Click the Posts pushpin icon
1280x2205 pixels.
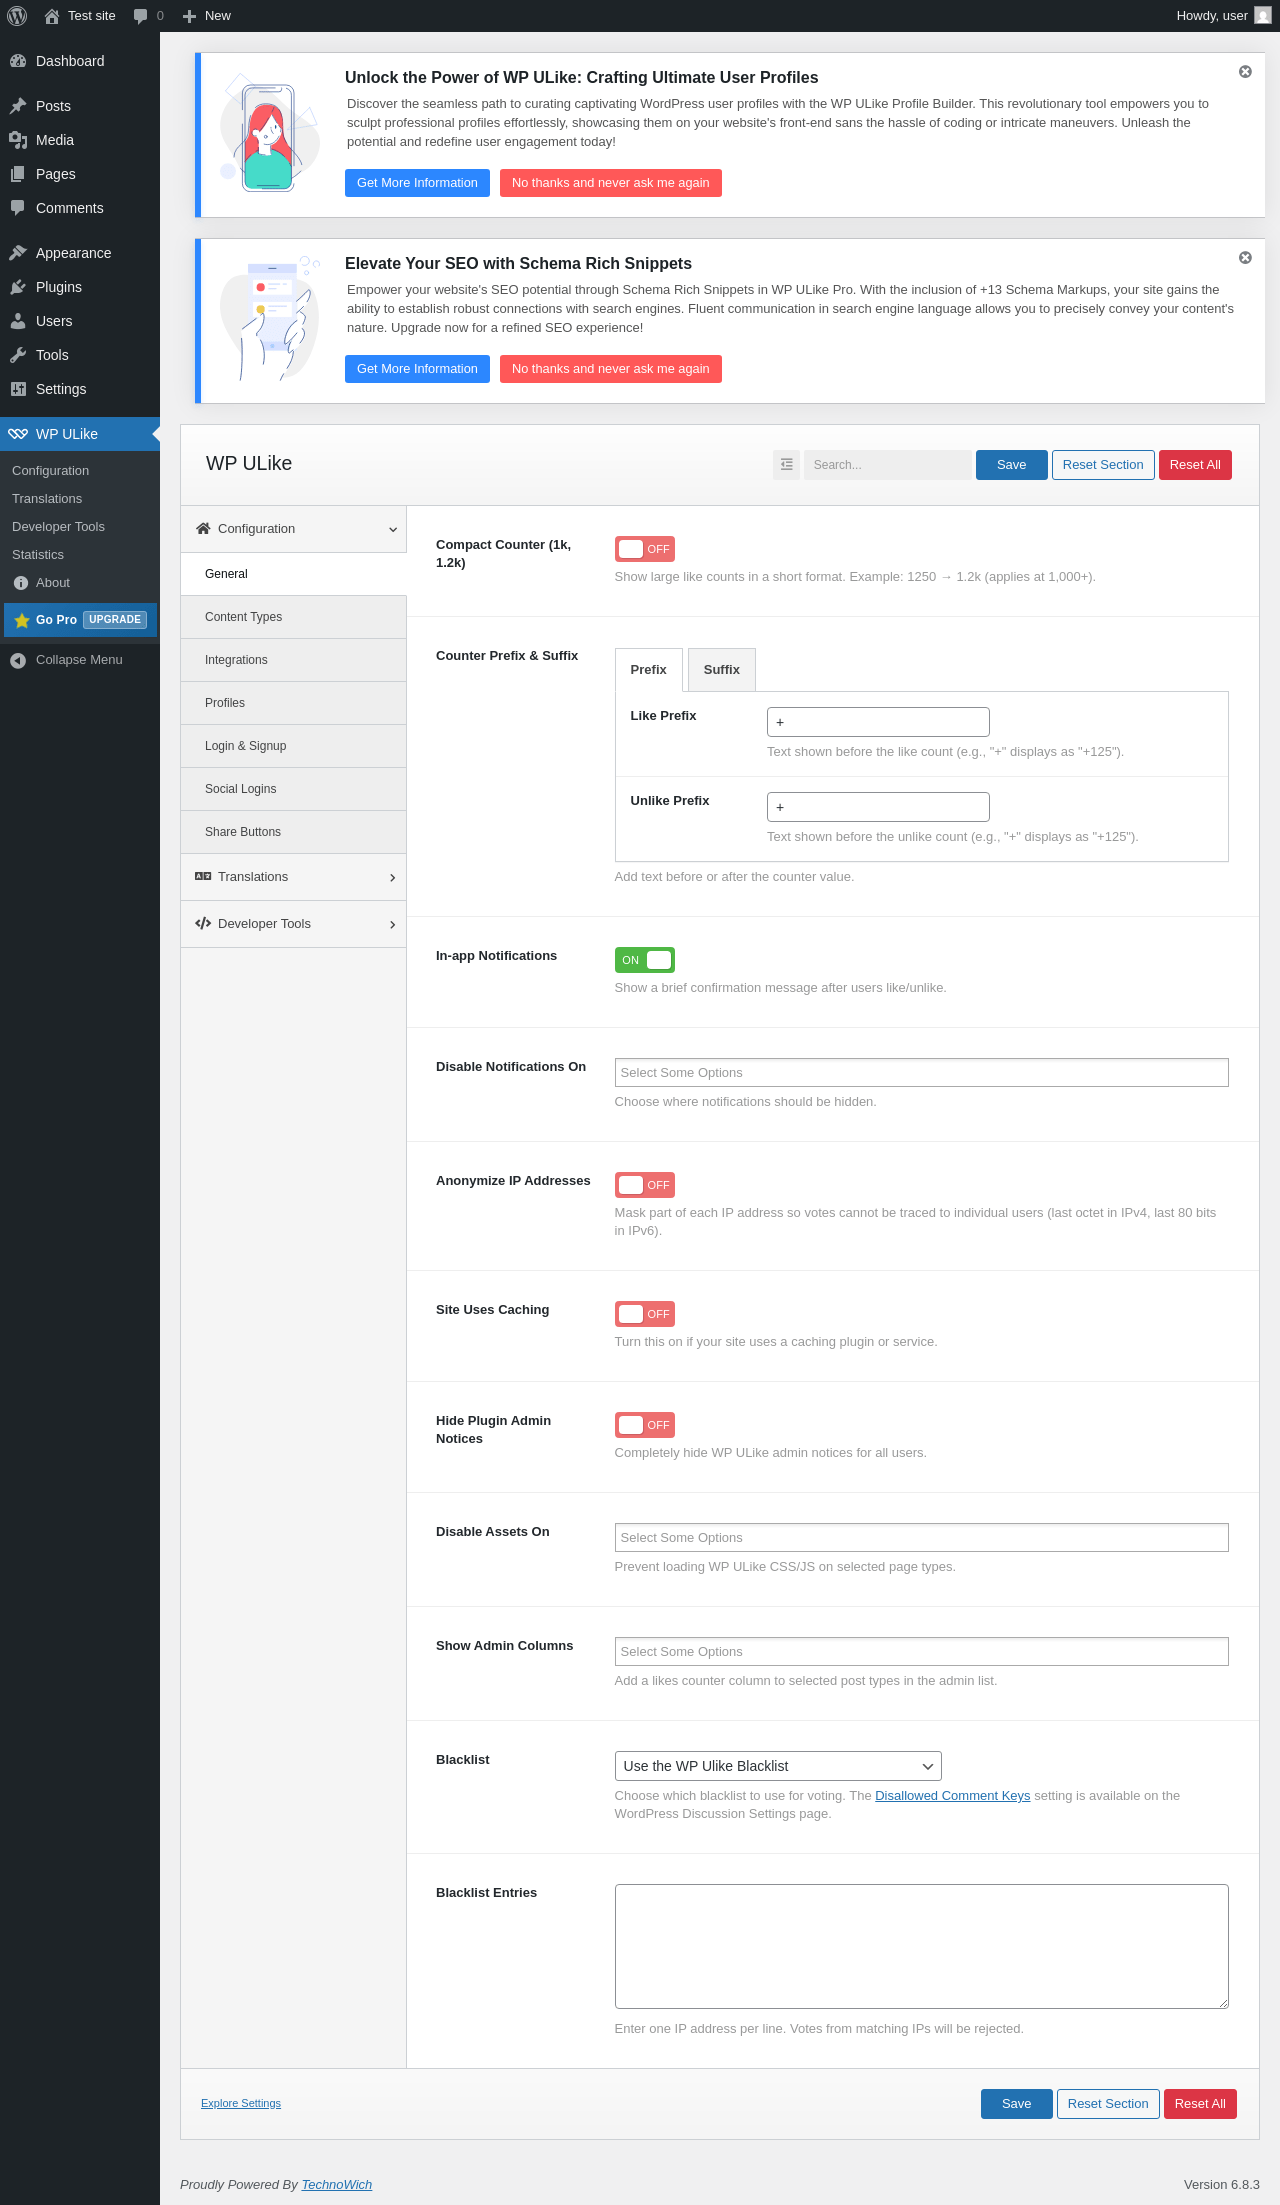click(18, 106)
